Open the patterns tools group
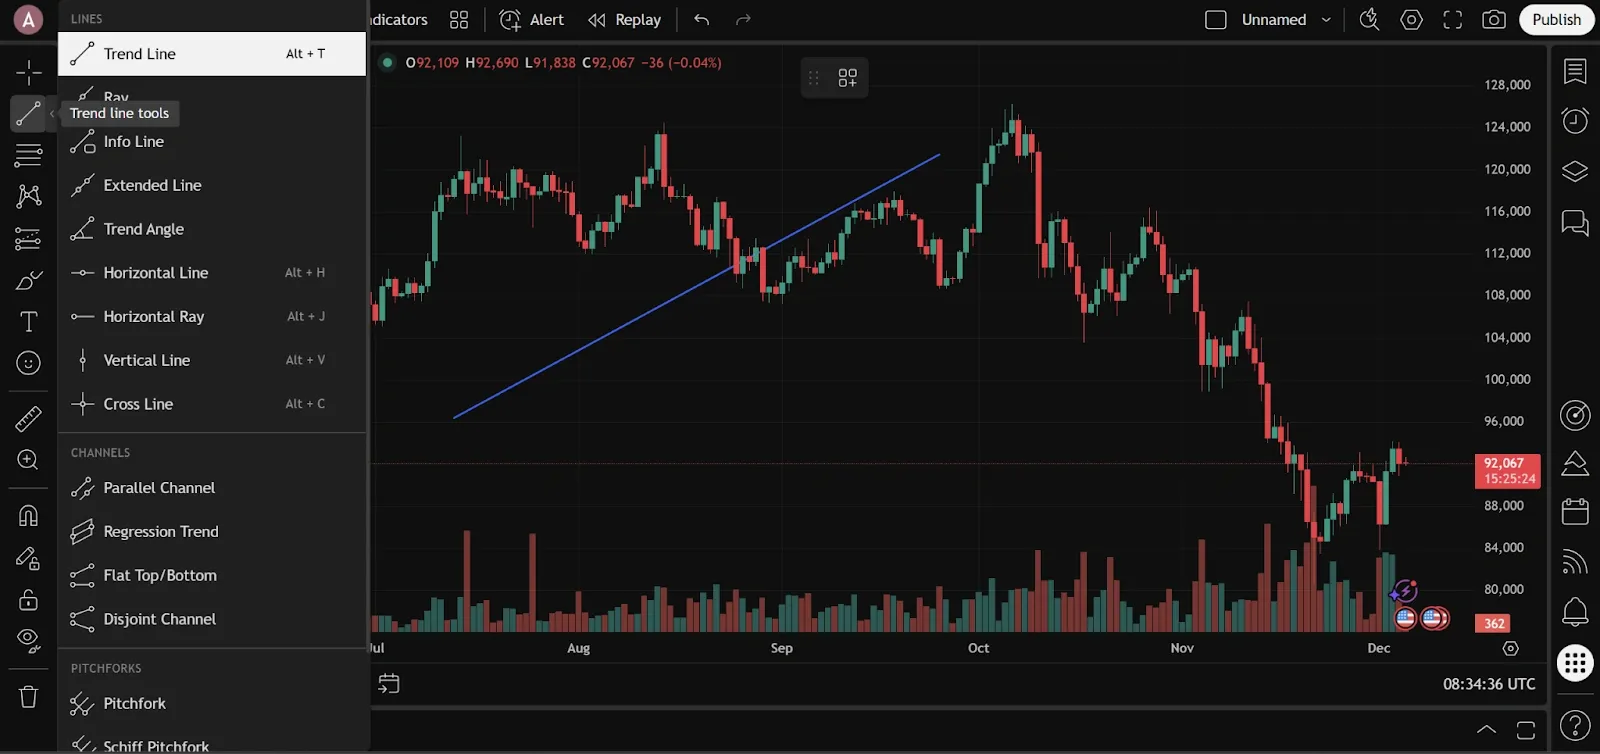Screen dimensions: 1600x754 28,196
